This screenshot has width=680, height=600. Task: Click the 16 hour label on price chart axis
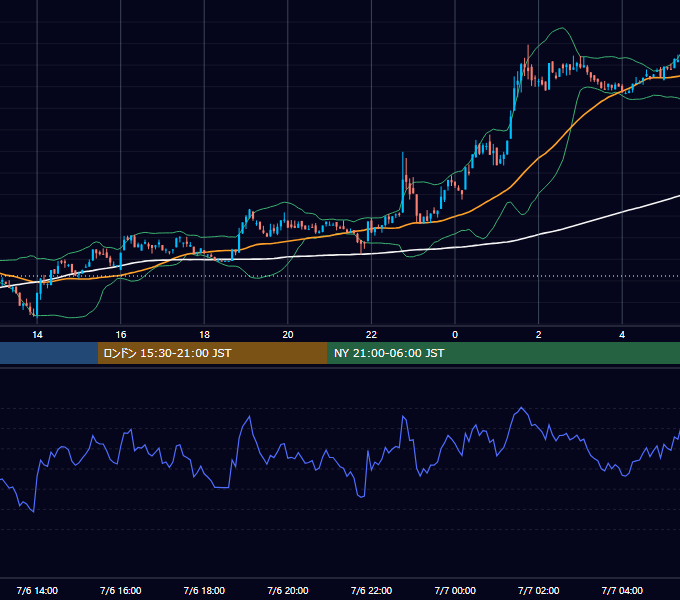pos(121,335)
